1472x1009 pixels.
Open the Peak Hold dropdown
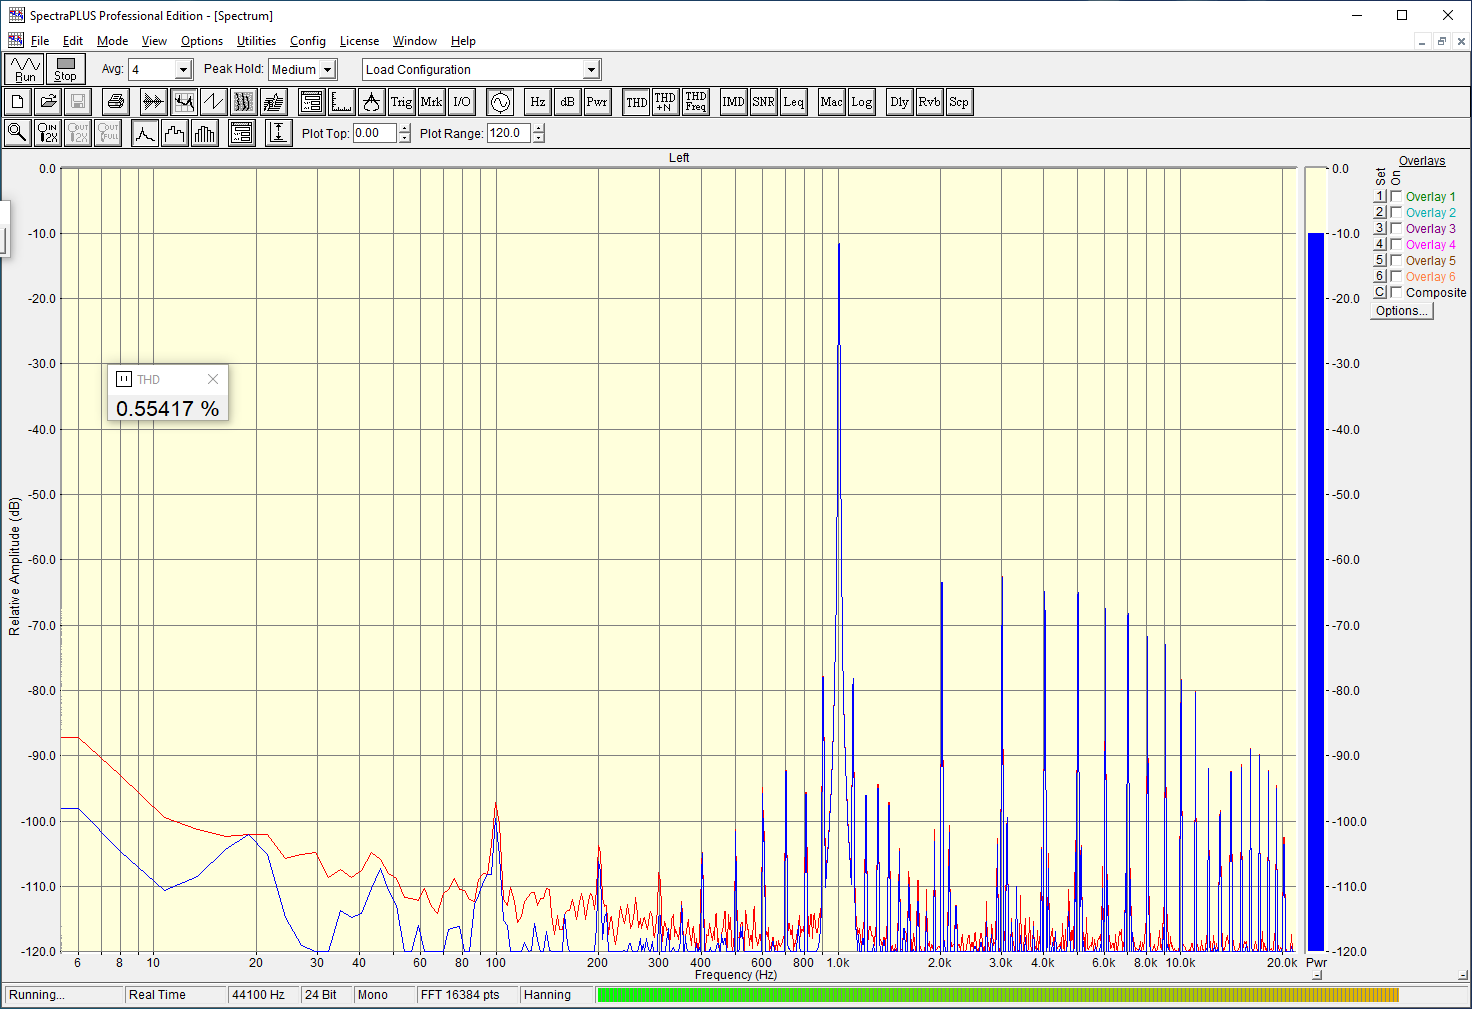tap(327, 69)
